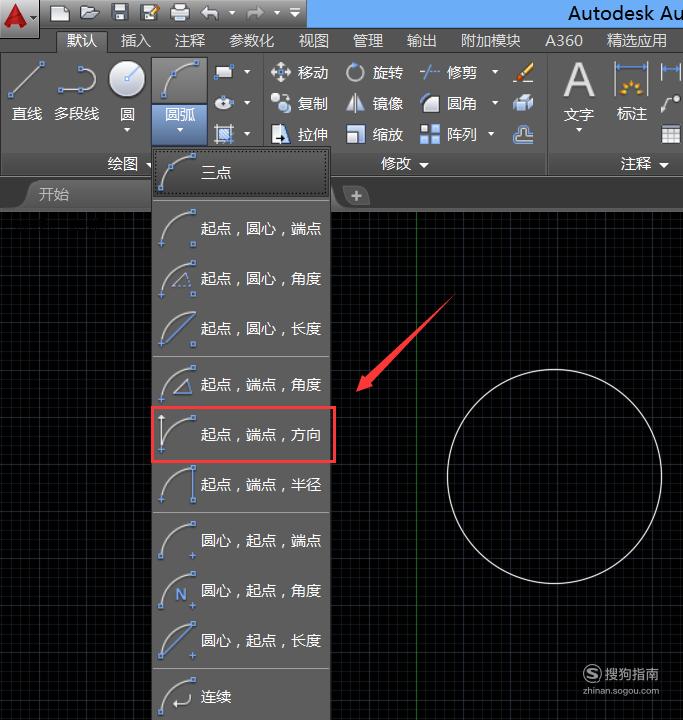Viewport: 683px width, 720px height.
Task: Switch to the Manage (管理) ribbon tab
Action: (368, 41)
